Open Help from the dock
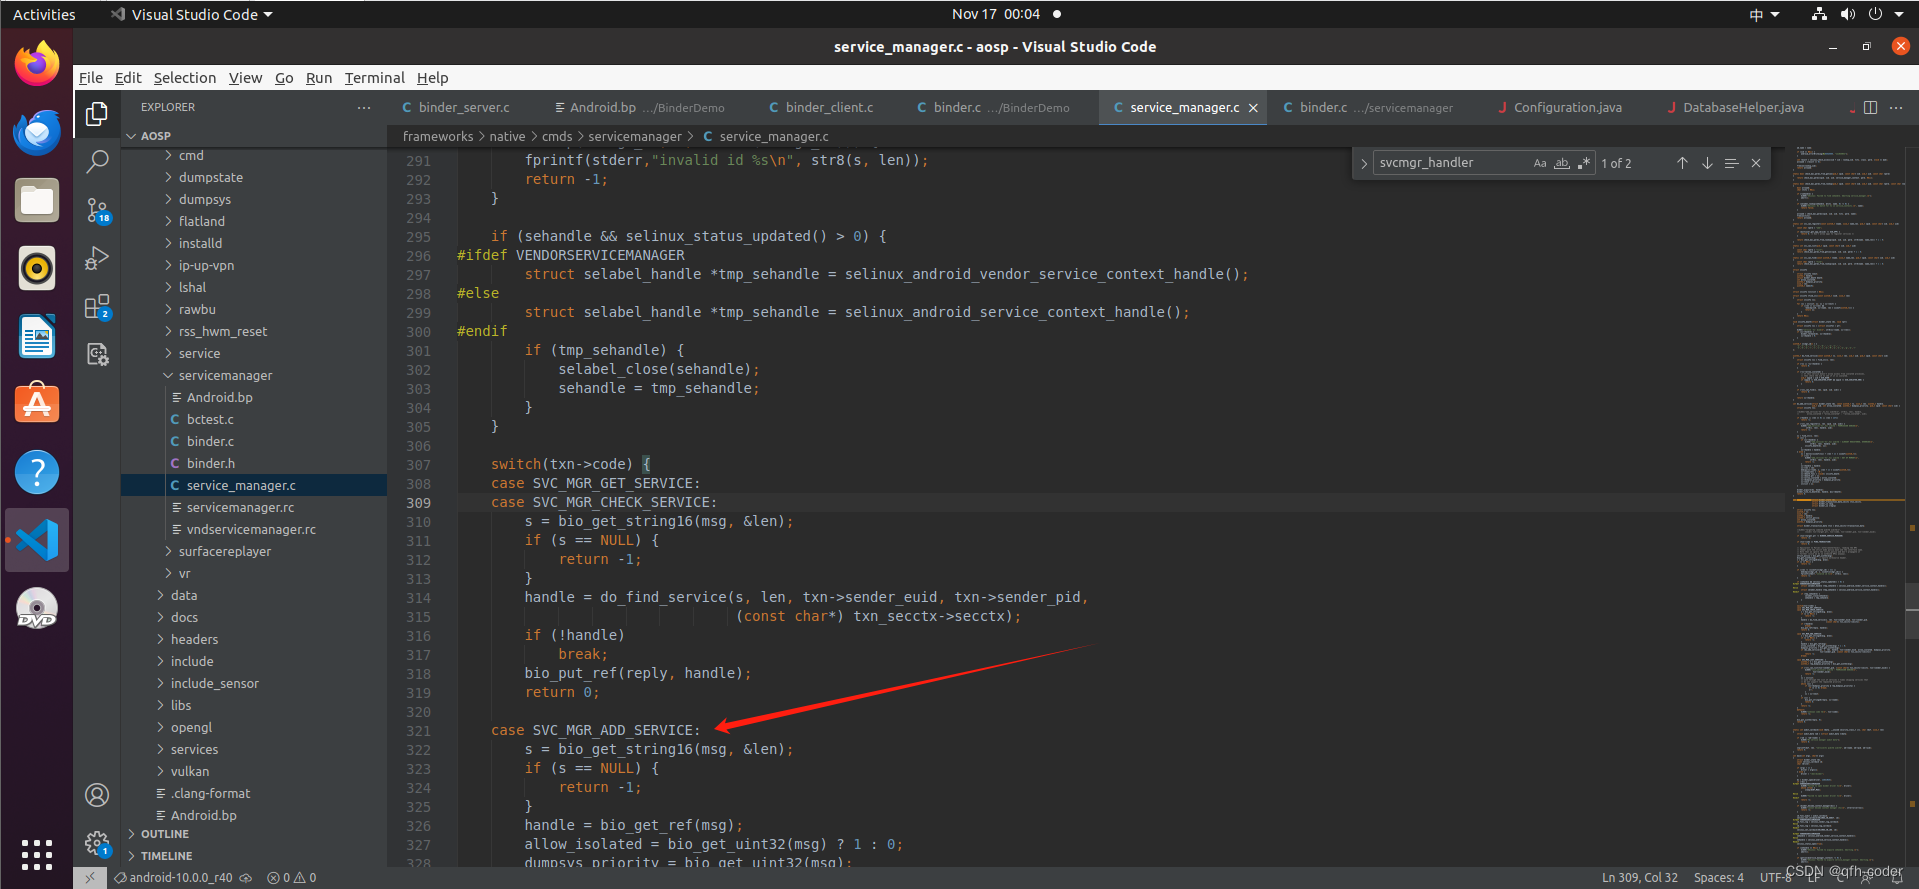 tap(37, 472)
